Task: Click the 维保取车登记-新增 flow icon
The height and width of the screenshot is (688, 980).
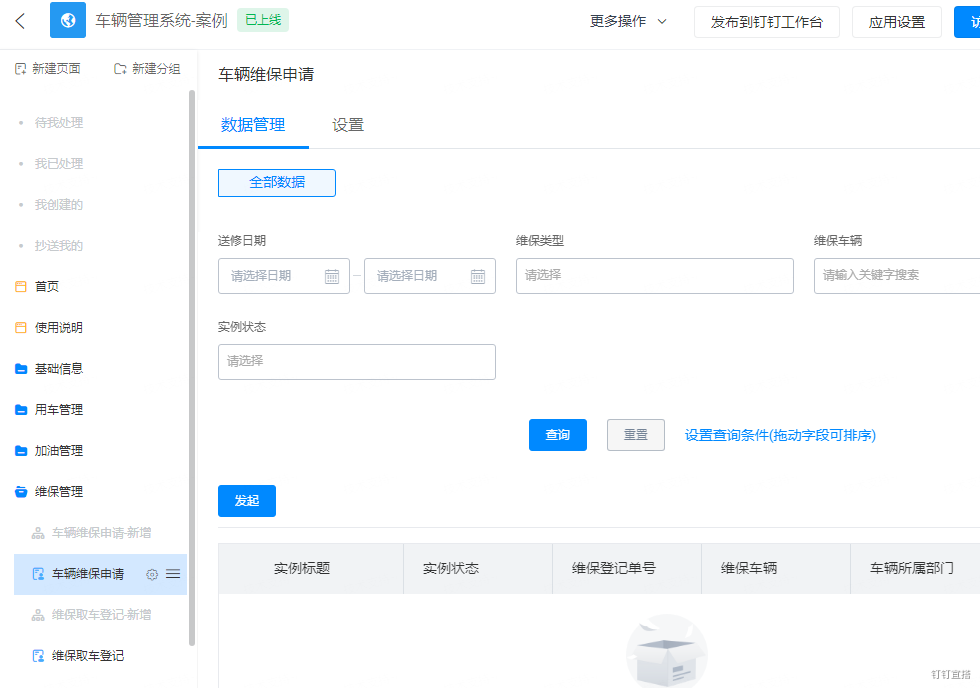Action: 38,615
